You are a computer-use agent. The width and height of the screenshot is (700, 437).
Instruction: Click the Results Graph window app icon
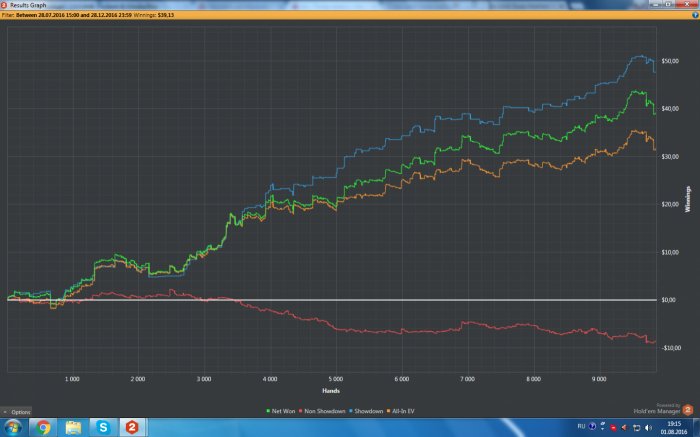click(x=4, y=5)
